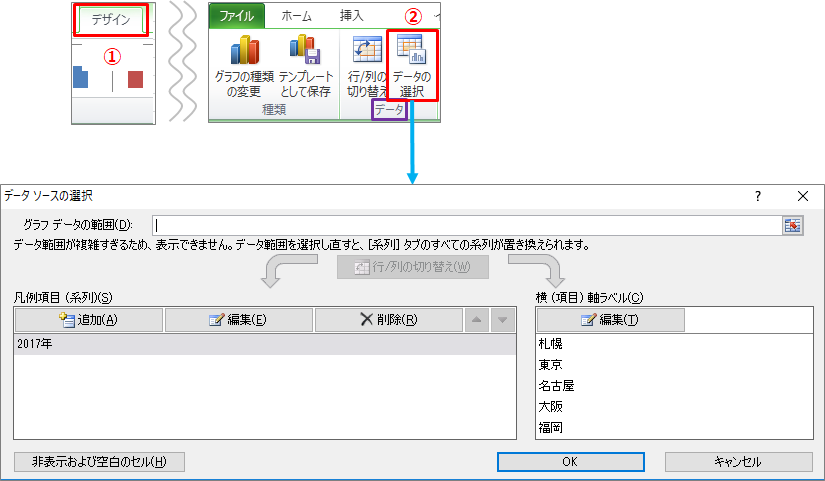Click テンプレートとして保存 icon

pos(304,52)
